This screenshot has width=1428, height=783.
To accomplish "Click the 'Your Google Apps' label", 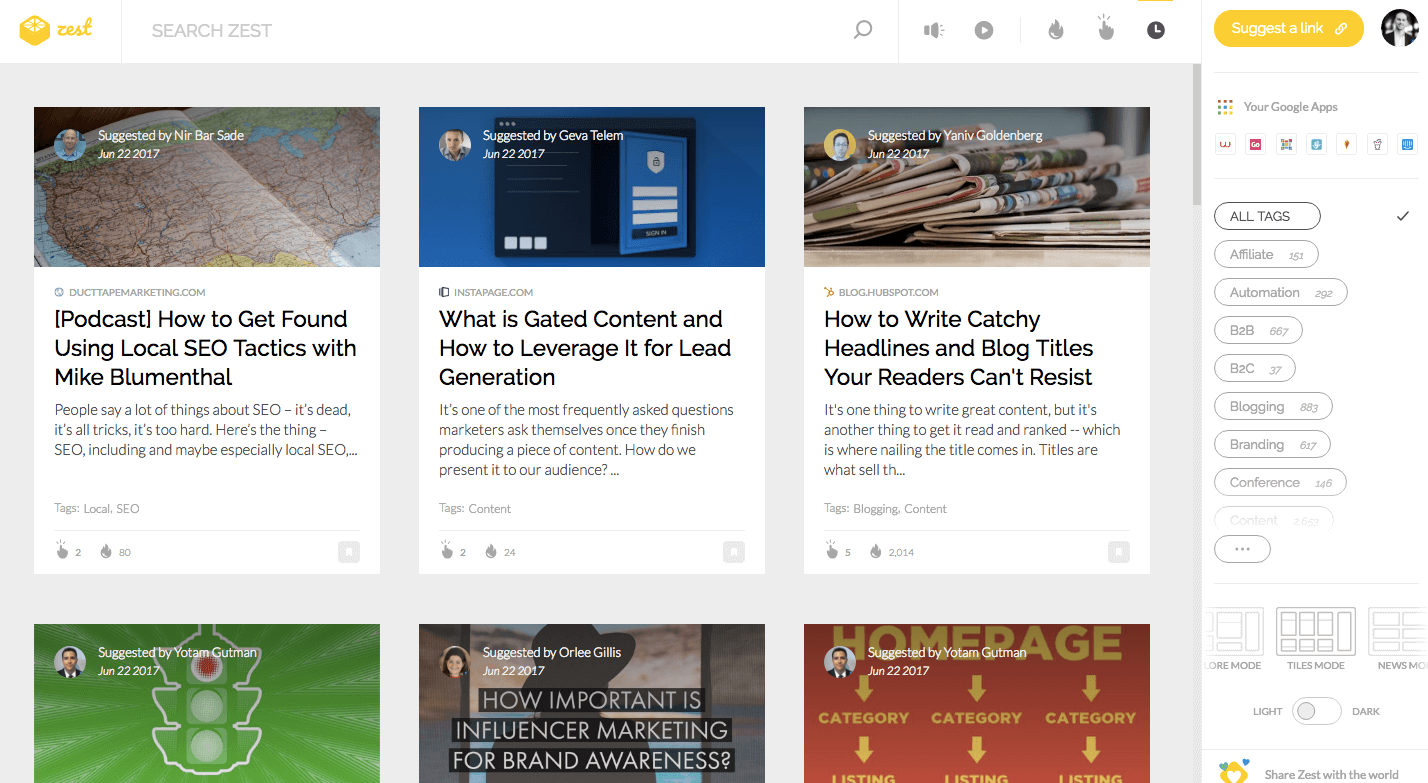I will click(1291, 107).
